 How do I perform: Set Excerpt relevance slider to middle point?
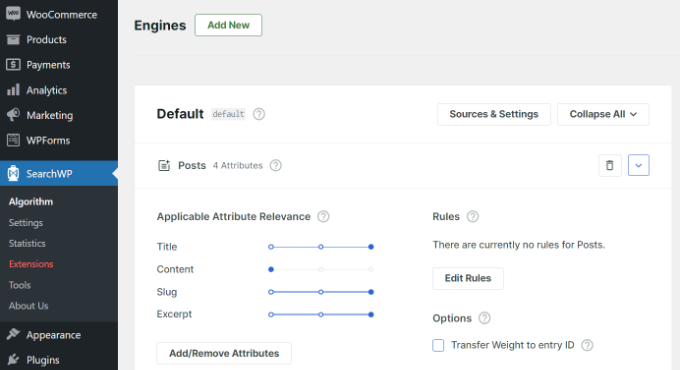[x=320, y=314]
